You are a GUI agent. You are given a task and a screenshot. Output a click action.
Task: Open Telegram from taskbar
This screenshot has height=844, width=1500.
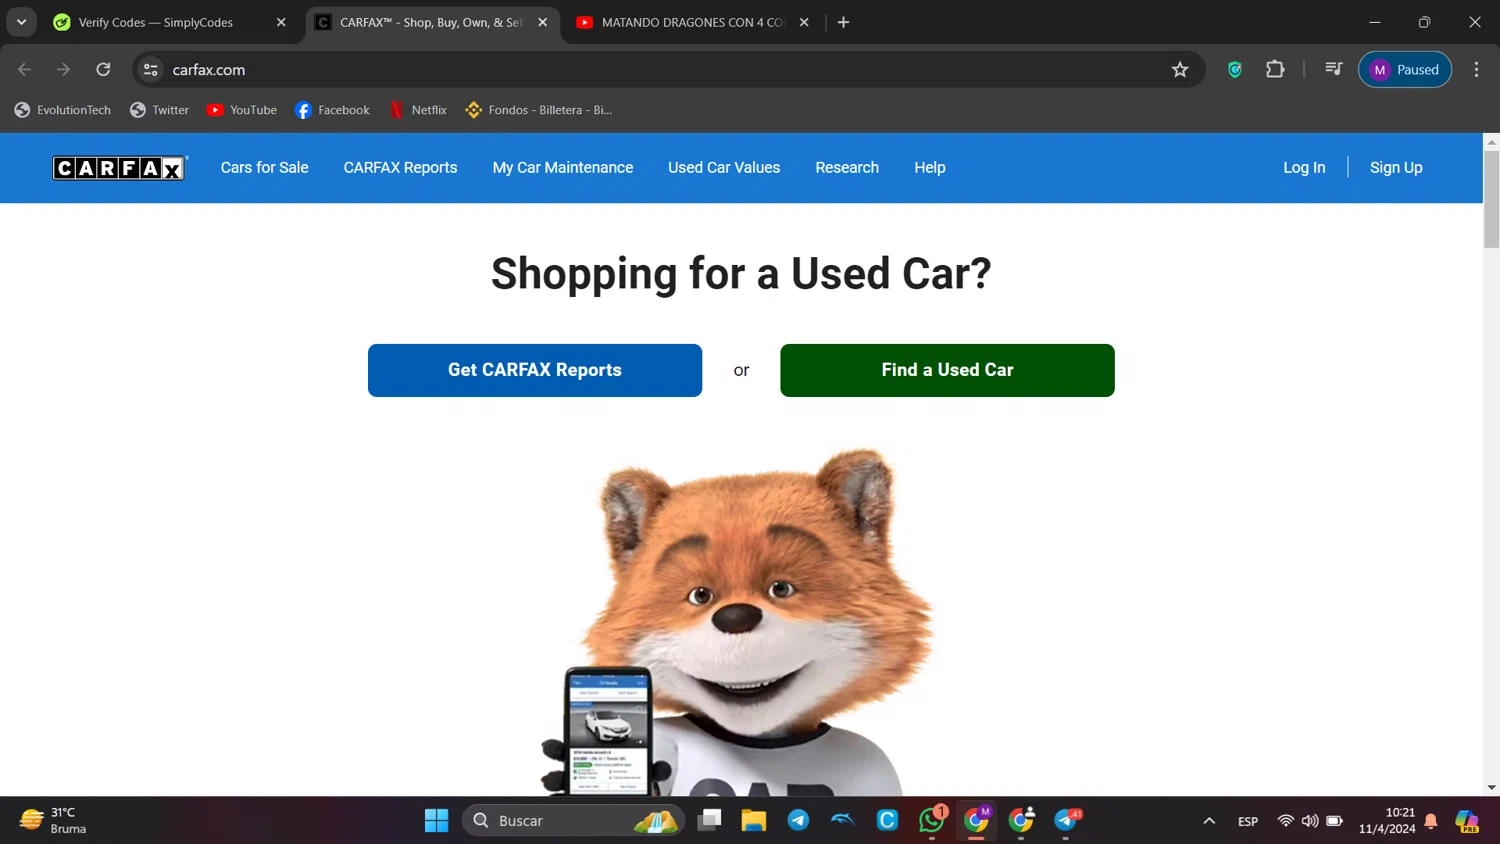(x=798, y=820)
